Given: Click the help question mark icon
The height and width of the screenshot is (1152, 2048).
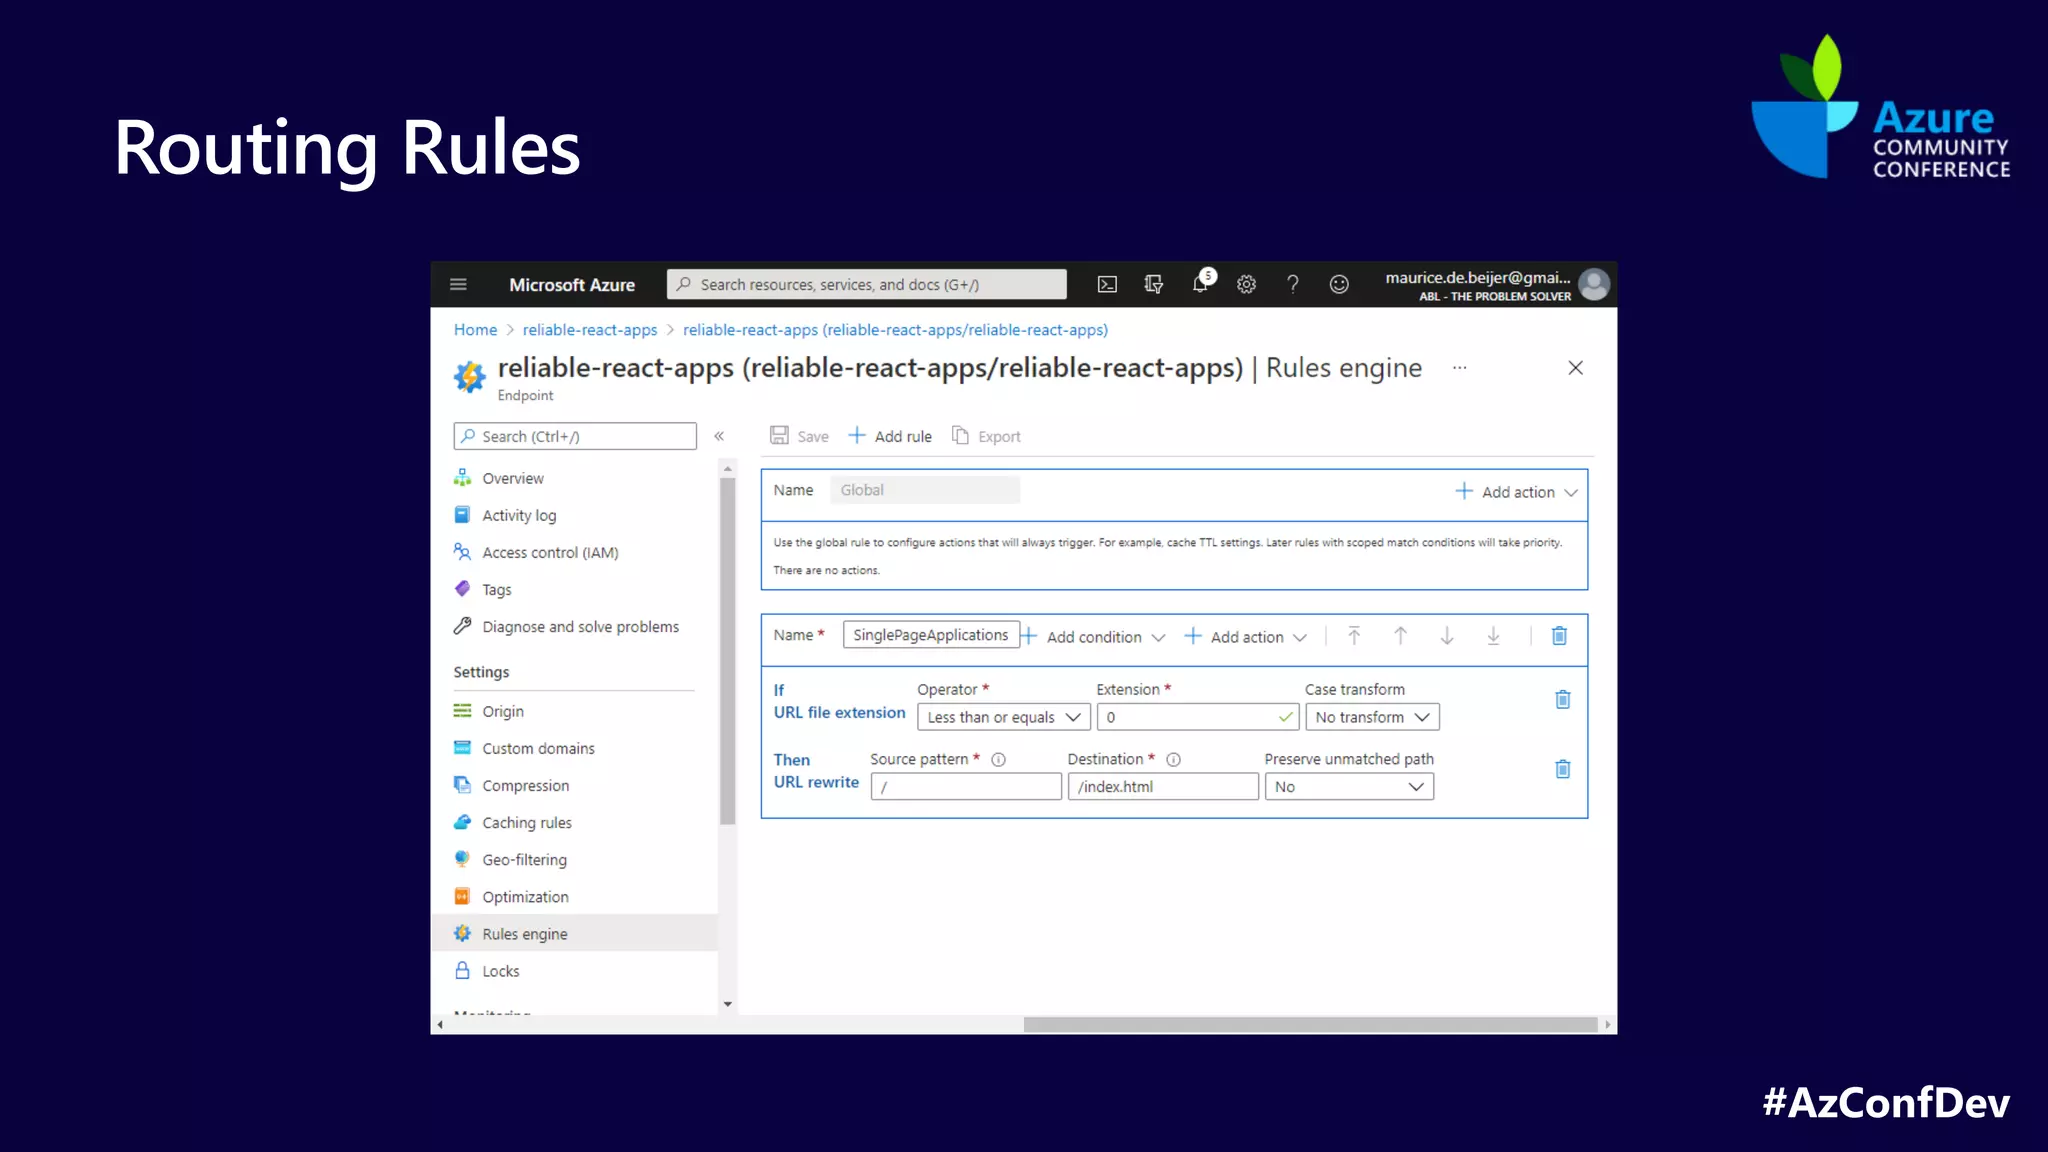Looking at the screenshot, I should tap(1292, 285).
